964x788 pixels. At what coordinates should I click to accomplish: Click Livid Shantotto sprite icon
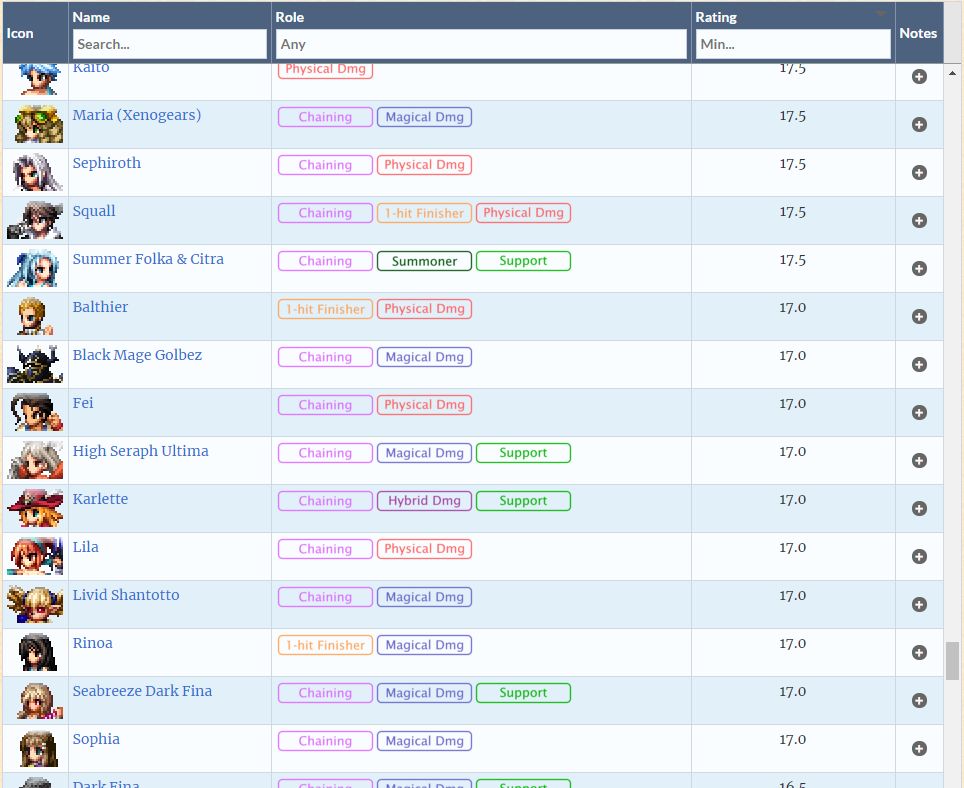tap(35, 604)
